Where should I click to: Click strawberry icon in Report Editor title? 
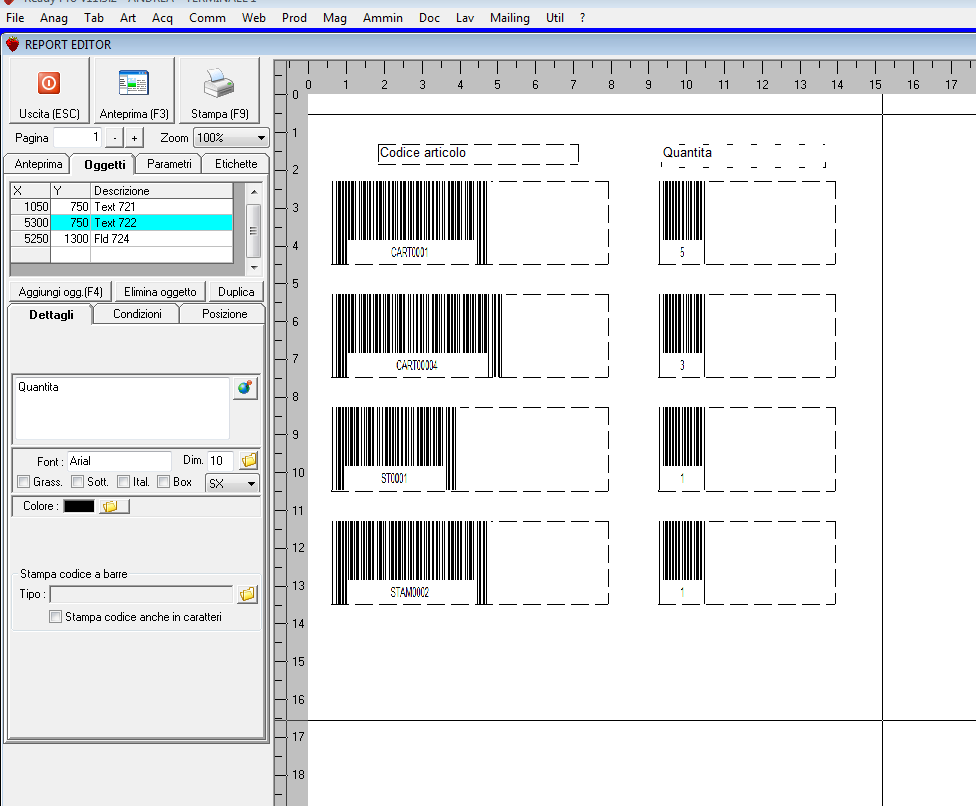click(13, 44)
